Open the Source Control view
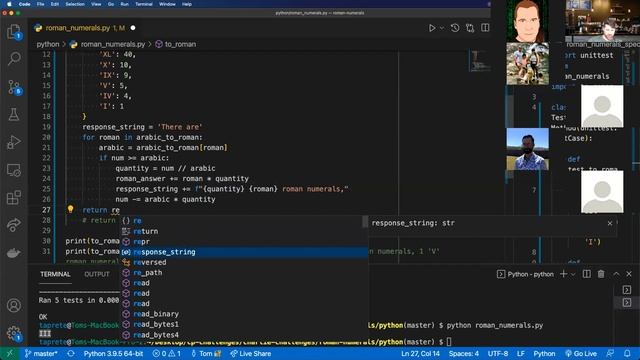 click(x=14, y=87)
